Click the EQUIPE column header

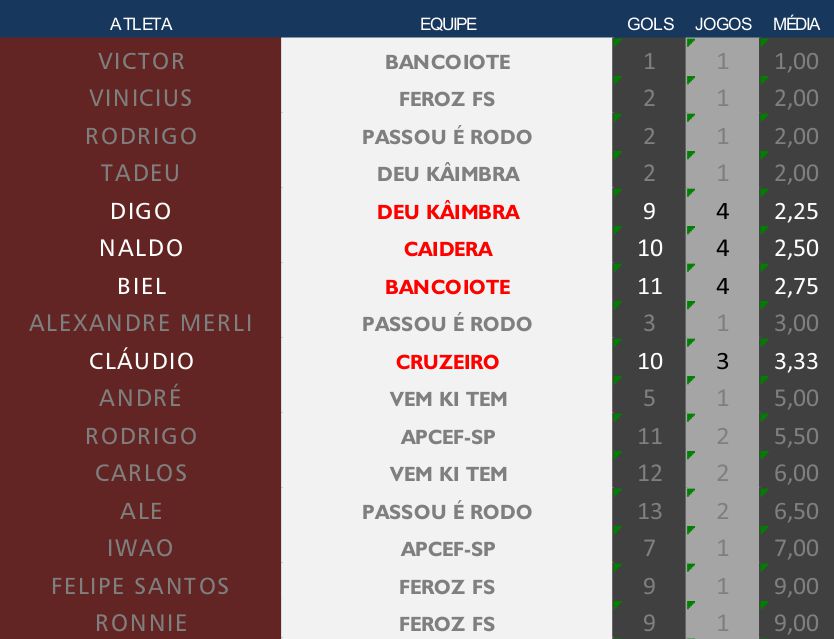(x=447, y=24)
